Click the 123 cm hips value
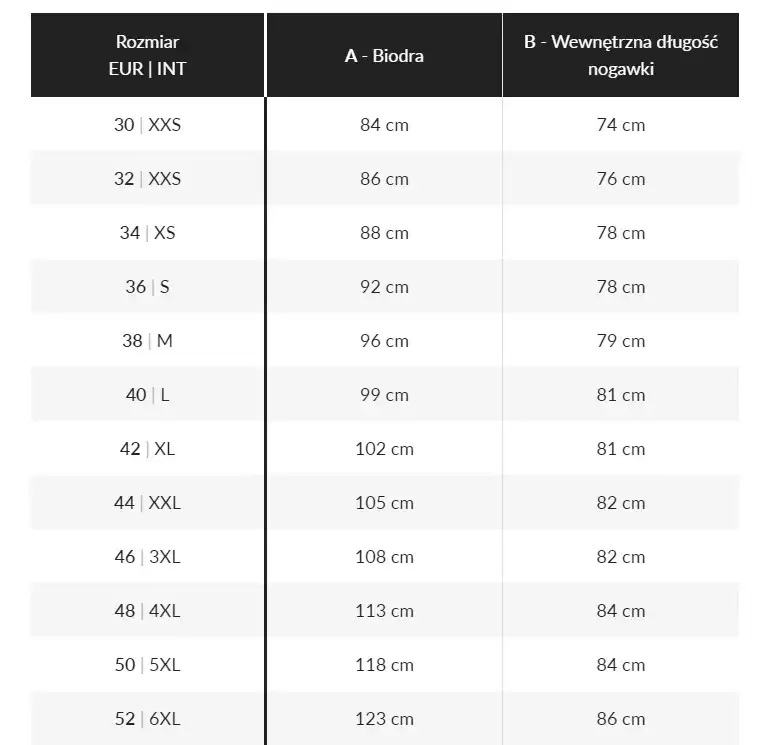Viewport: 770px width, 745px height. pos(384,719)
